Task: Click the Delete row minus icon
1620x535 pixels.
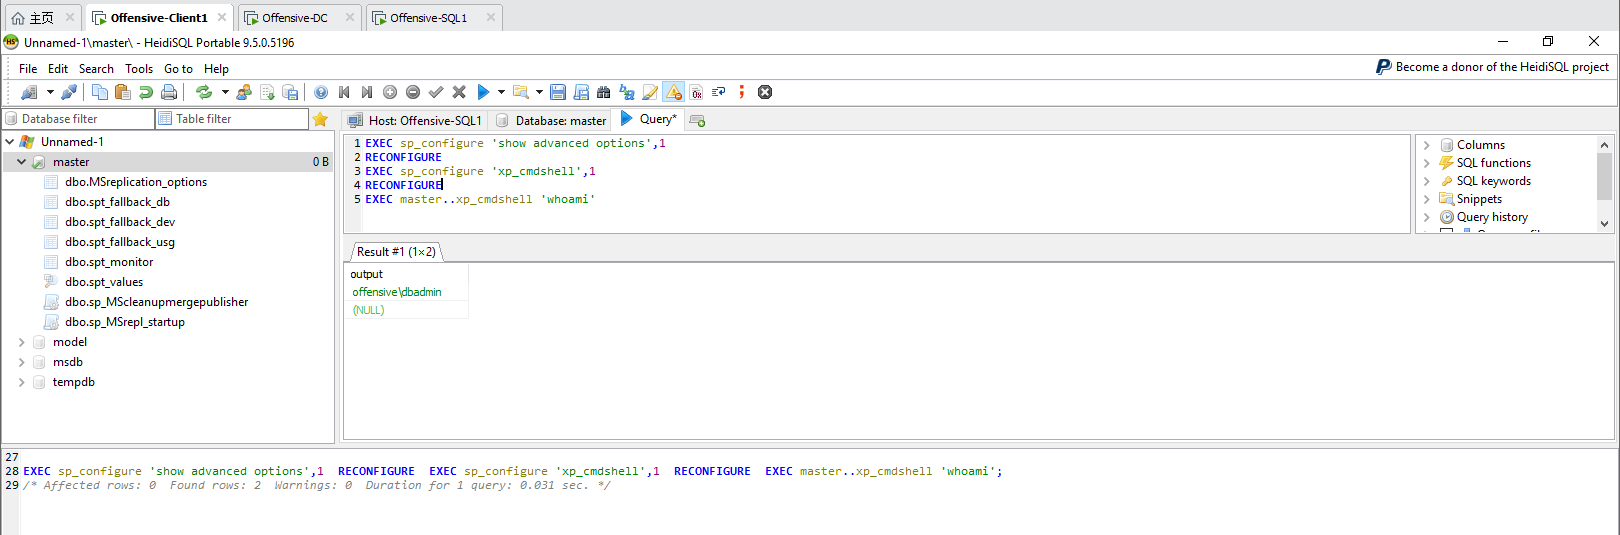Action: point(413,92)
